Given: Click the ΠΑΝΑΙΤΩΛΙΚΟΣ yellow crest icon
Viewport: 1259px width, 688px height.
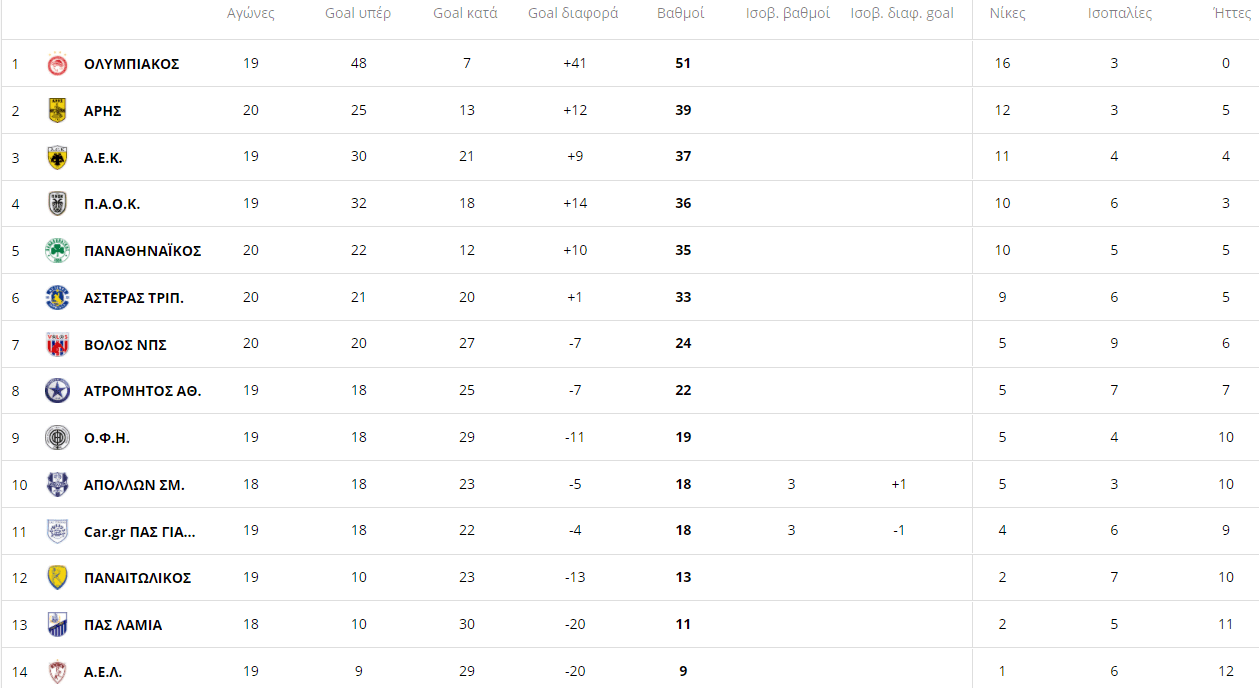Looking at the screenshot, I should click(x=58, y=578).
